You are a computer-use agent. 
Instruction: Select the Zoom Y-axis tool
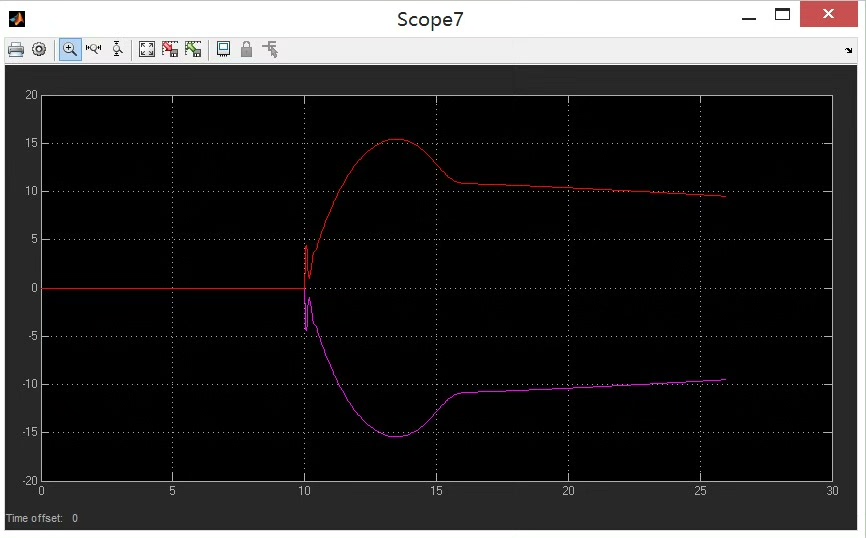117,50
